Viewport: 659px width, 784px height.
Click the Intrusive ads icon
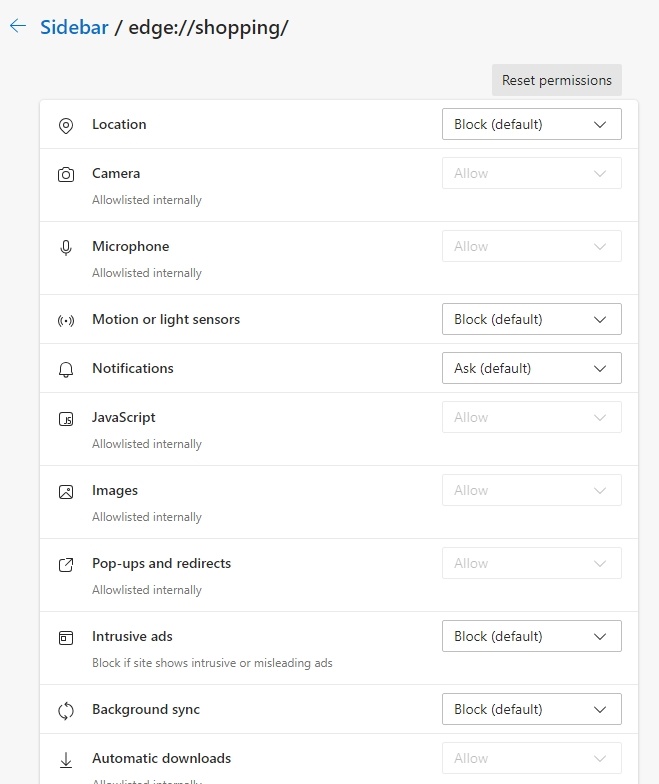click(x=66, y=637)
